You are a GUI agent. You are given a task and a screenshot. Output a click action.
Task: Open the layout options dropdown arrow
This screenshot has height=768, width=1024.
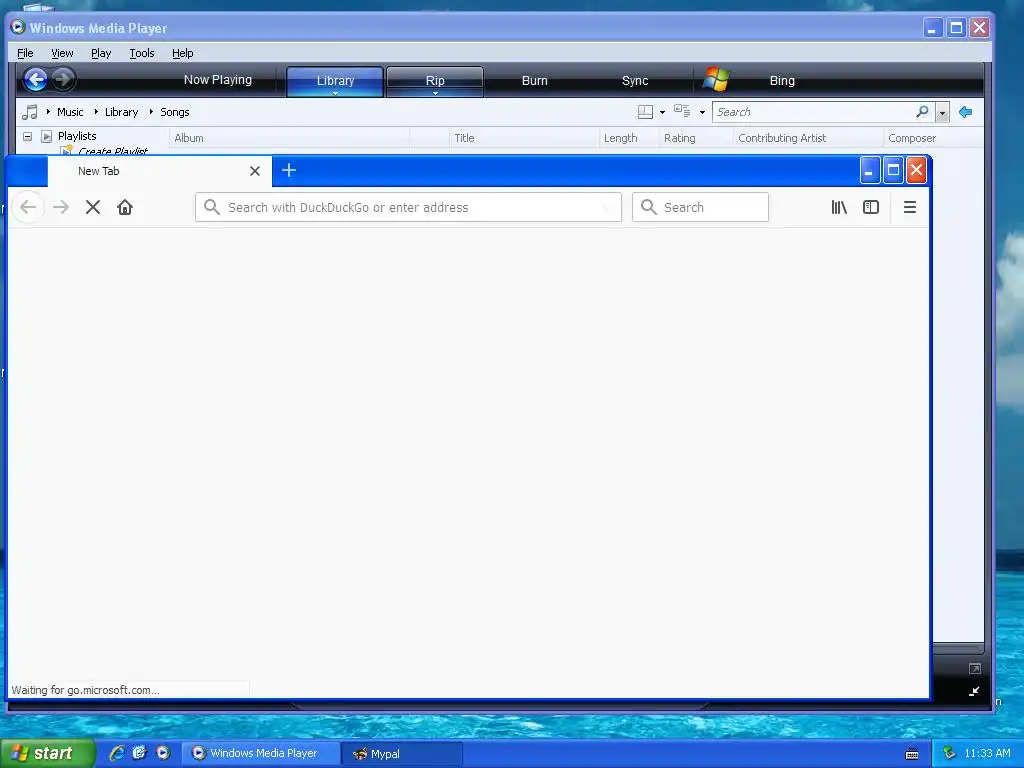(662, 112)
